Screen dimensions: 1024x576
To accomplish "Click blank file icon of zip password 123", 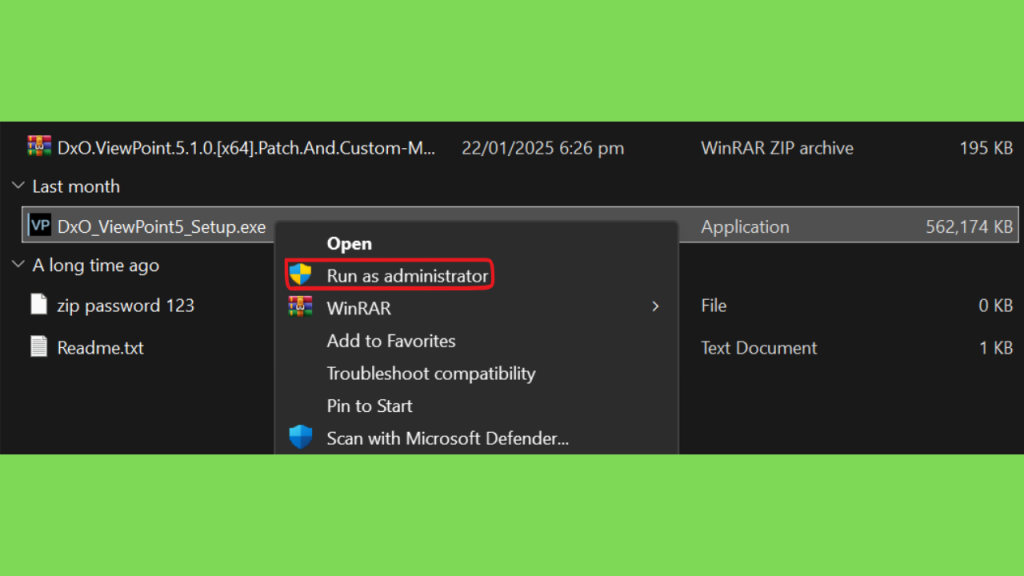I will [x=39, y=304].
